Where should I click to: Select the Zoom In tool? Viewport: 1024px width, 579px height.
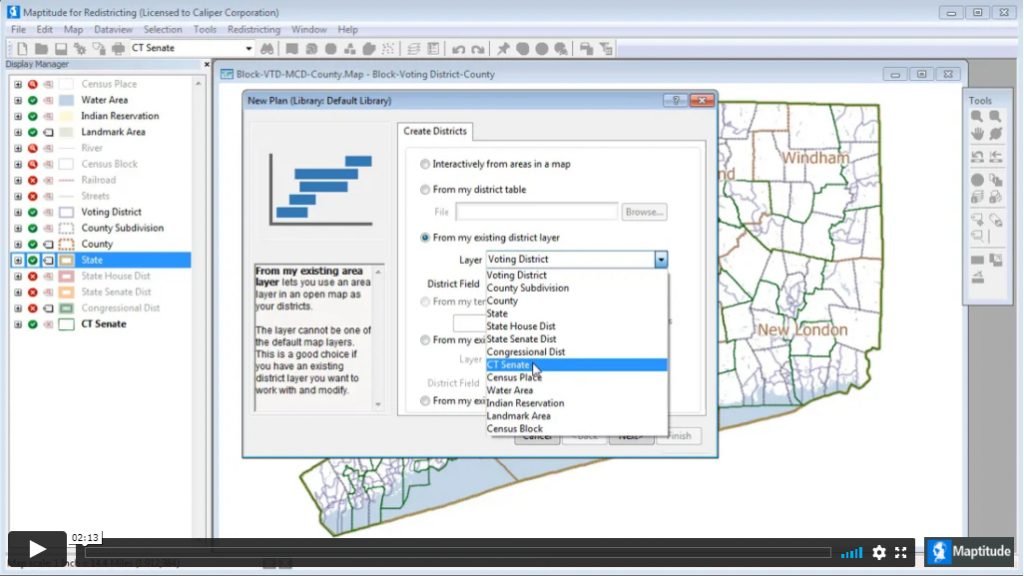click(978, 117)
